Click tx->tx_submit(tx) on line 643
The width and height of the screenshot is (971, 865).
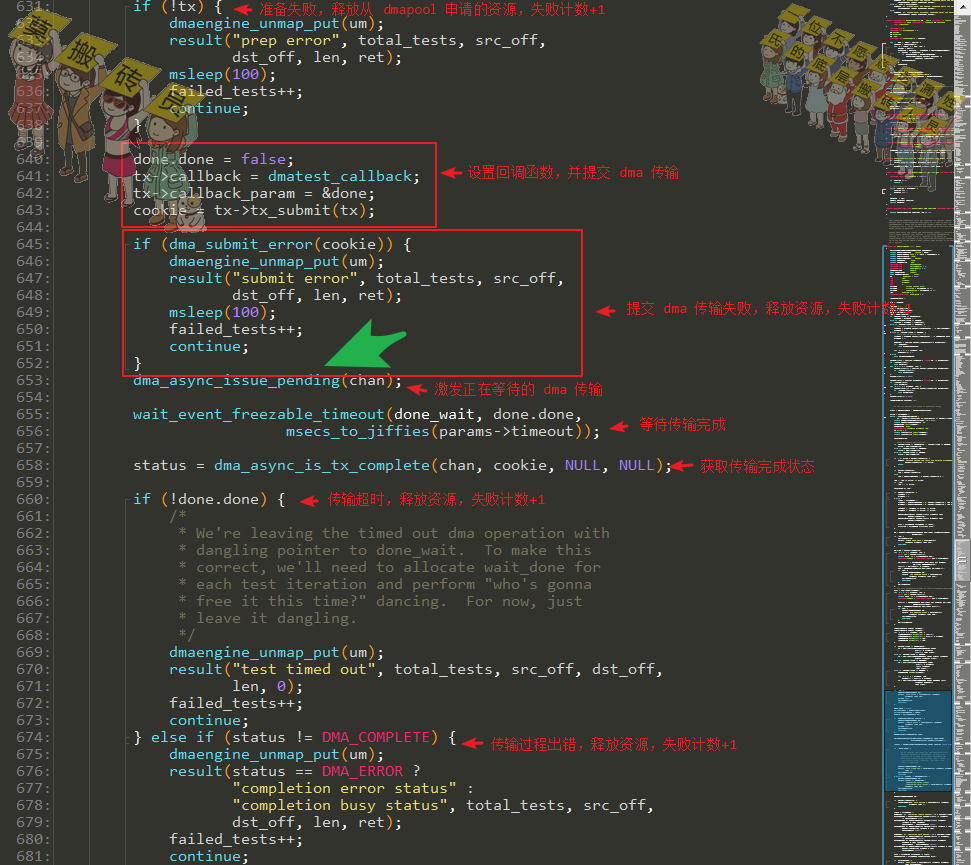click(x=290, y=211)
